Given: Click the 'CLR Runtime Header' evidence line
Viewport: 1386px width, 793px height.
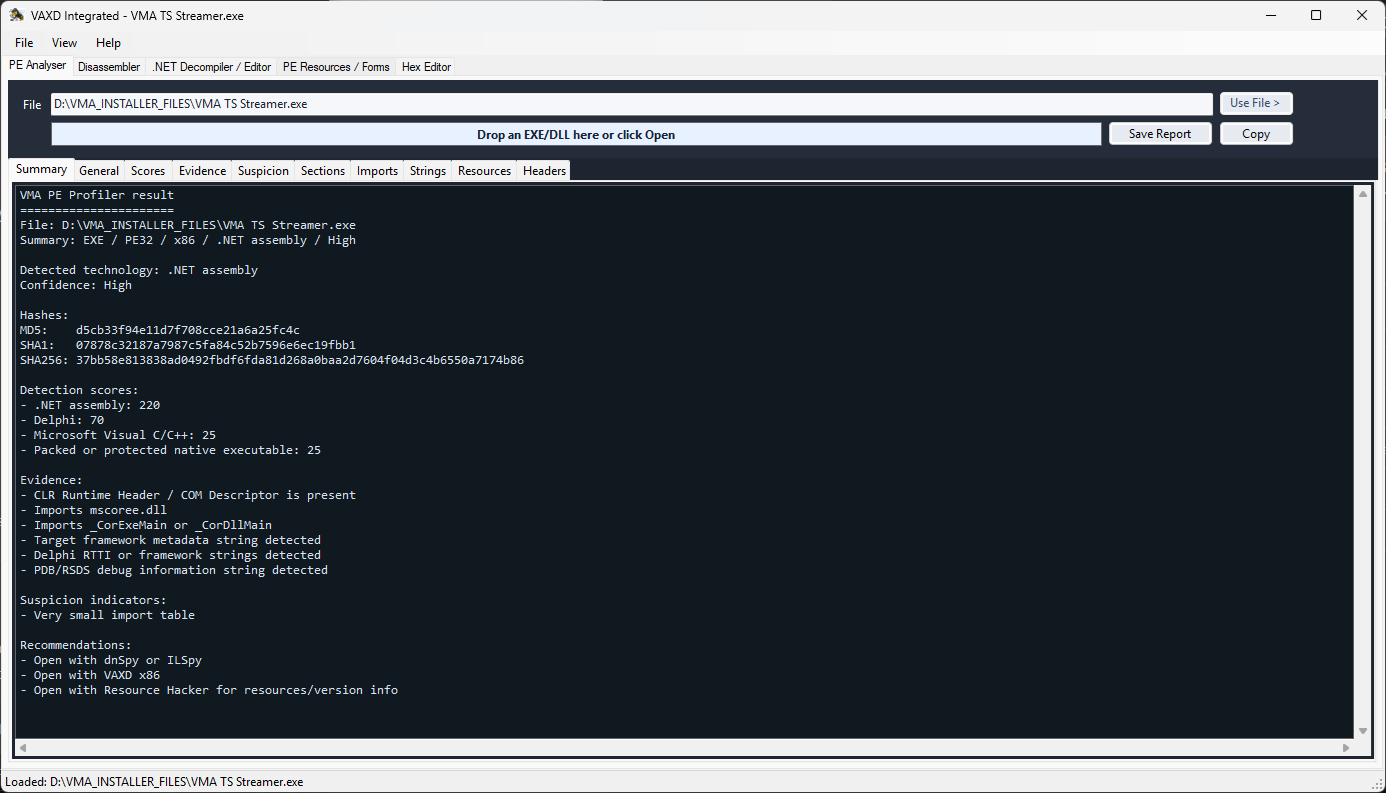Looking at the screenshot, I should (188, 495).
